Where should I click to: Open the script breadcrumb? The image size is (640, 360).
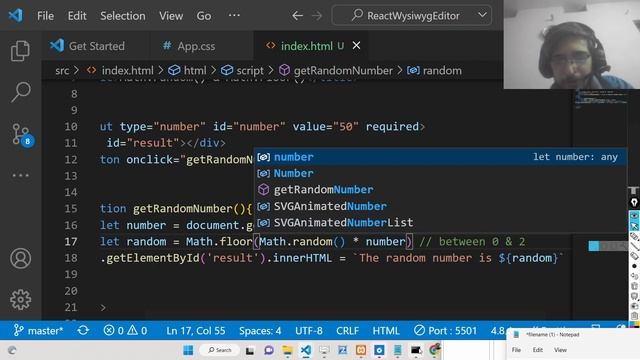(x=242, y=71)
